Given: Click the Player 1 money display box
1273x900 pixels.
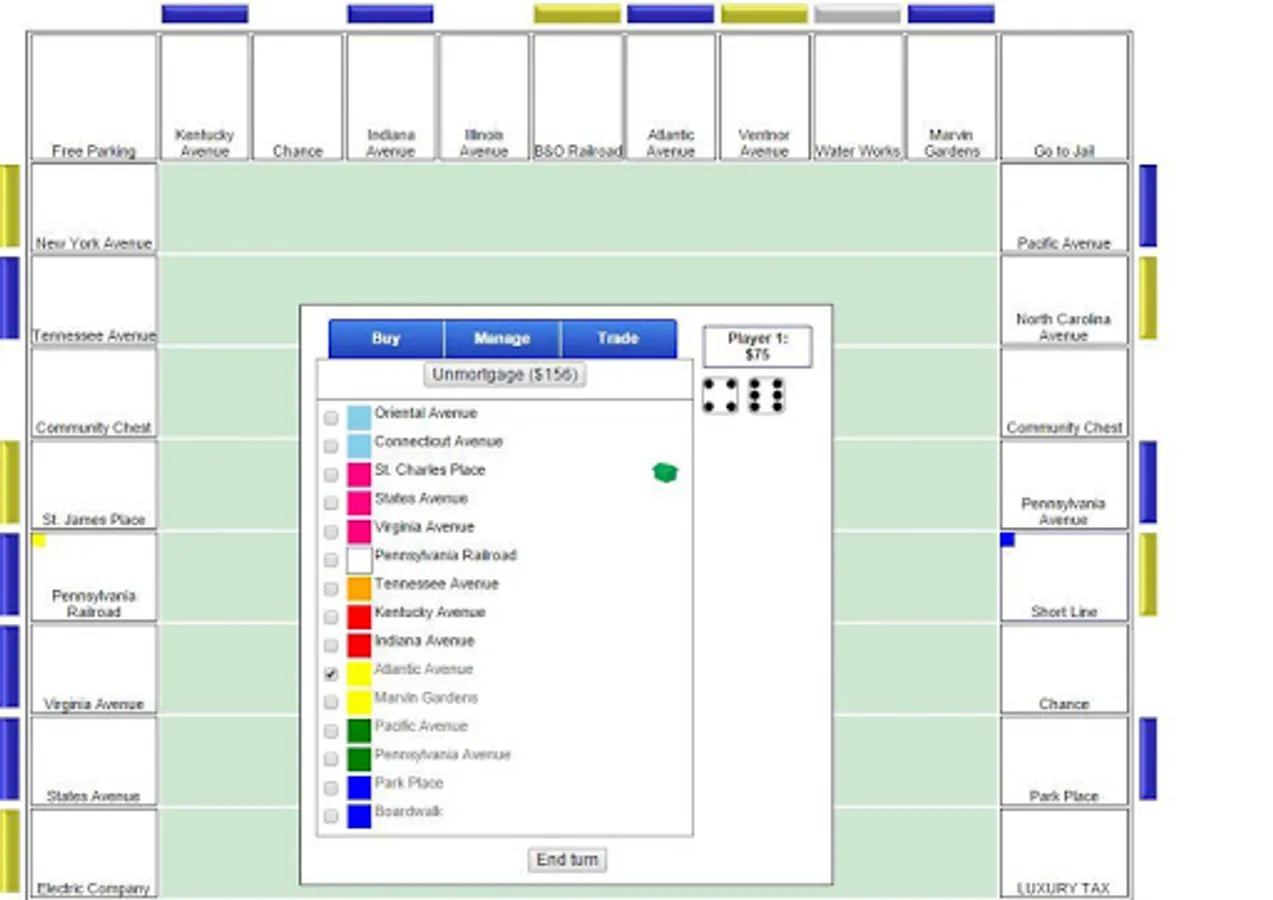Looking at the screenshot, I should click(757, 346).
